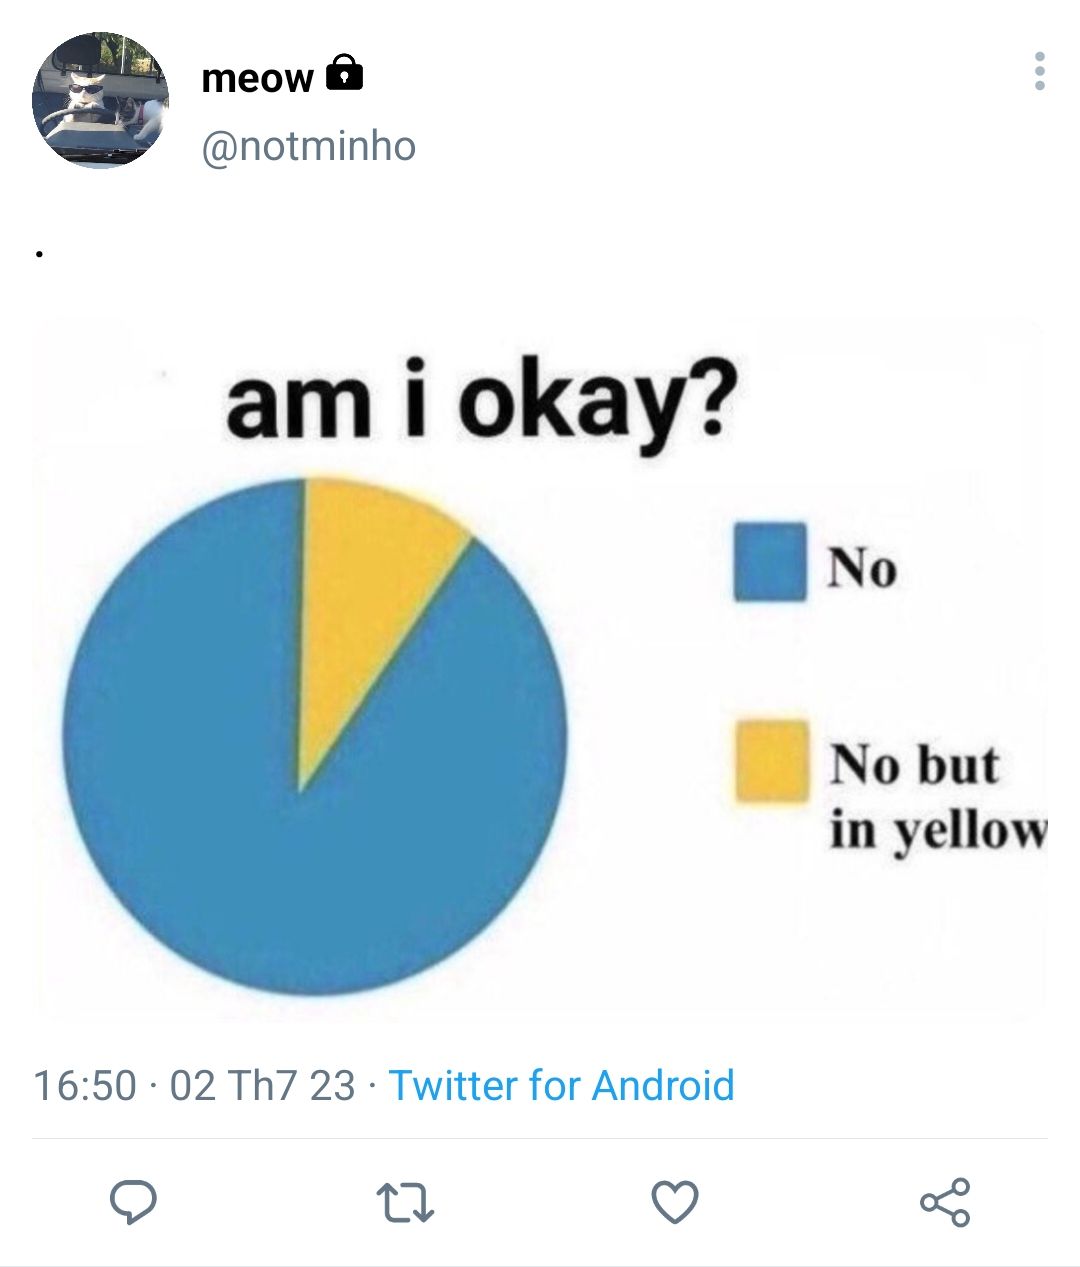
Task: Click the 16:50 time stamp
Action: point(84,1085)
